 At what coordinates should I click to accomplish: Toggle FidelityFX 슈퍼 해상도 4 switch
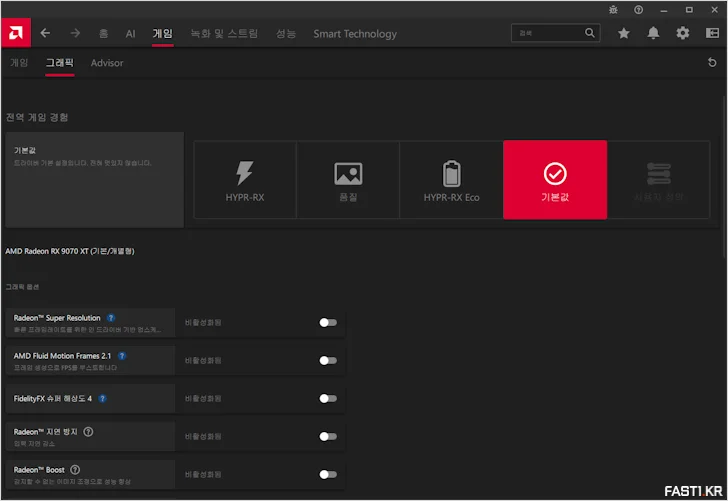(x=328, y=398)
